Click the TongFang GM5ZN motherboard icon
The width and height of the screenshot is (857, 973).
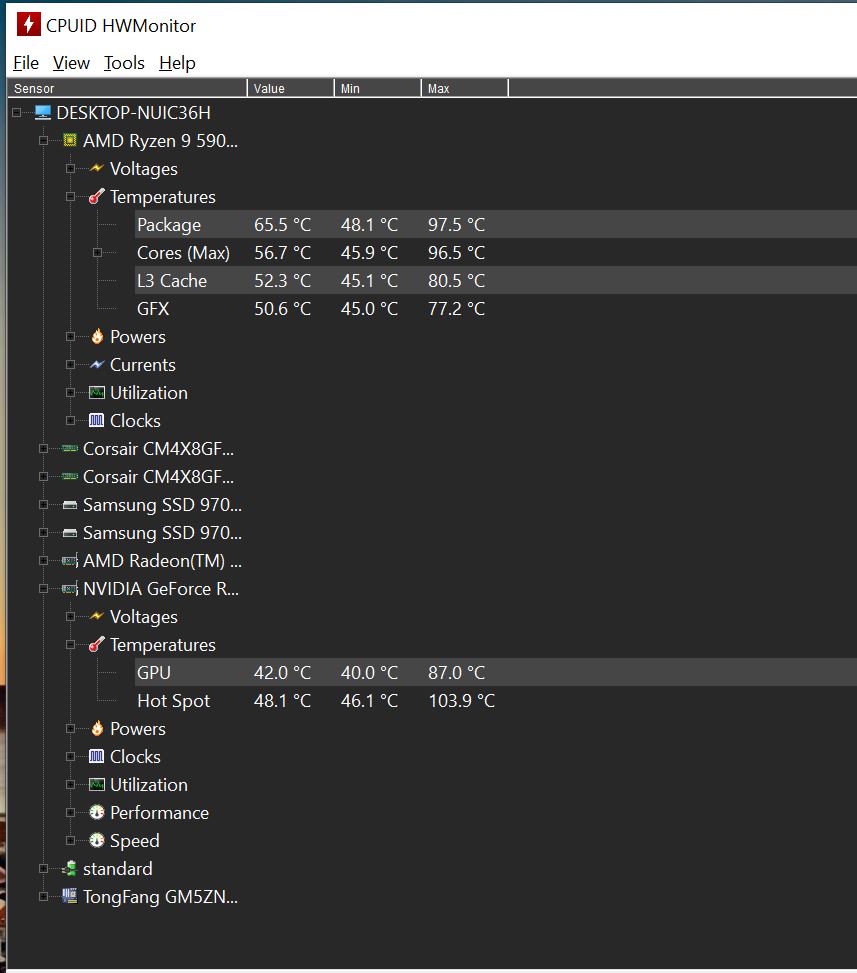(x=70, y=896)
